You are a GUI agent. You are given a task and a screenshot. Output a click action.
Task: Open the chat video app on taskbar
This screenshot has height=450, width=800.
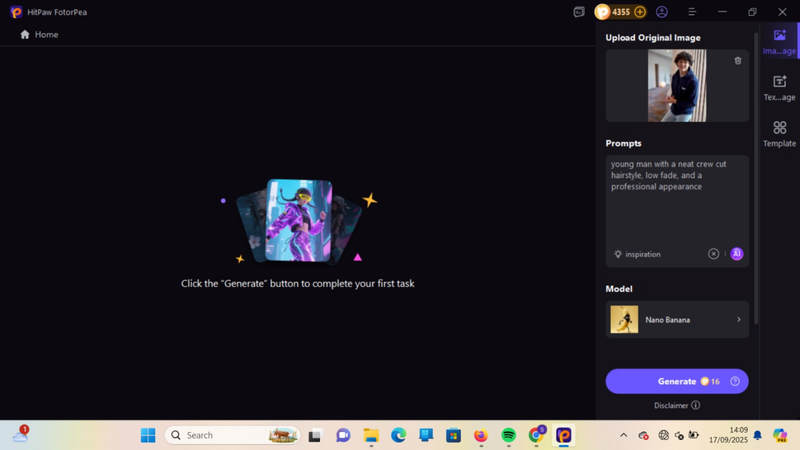(x=343, y=435)
